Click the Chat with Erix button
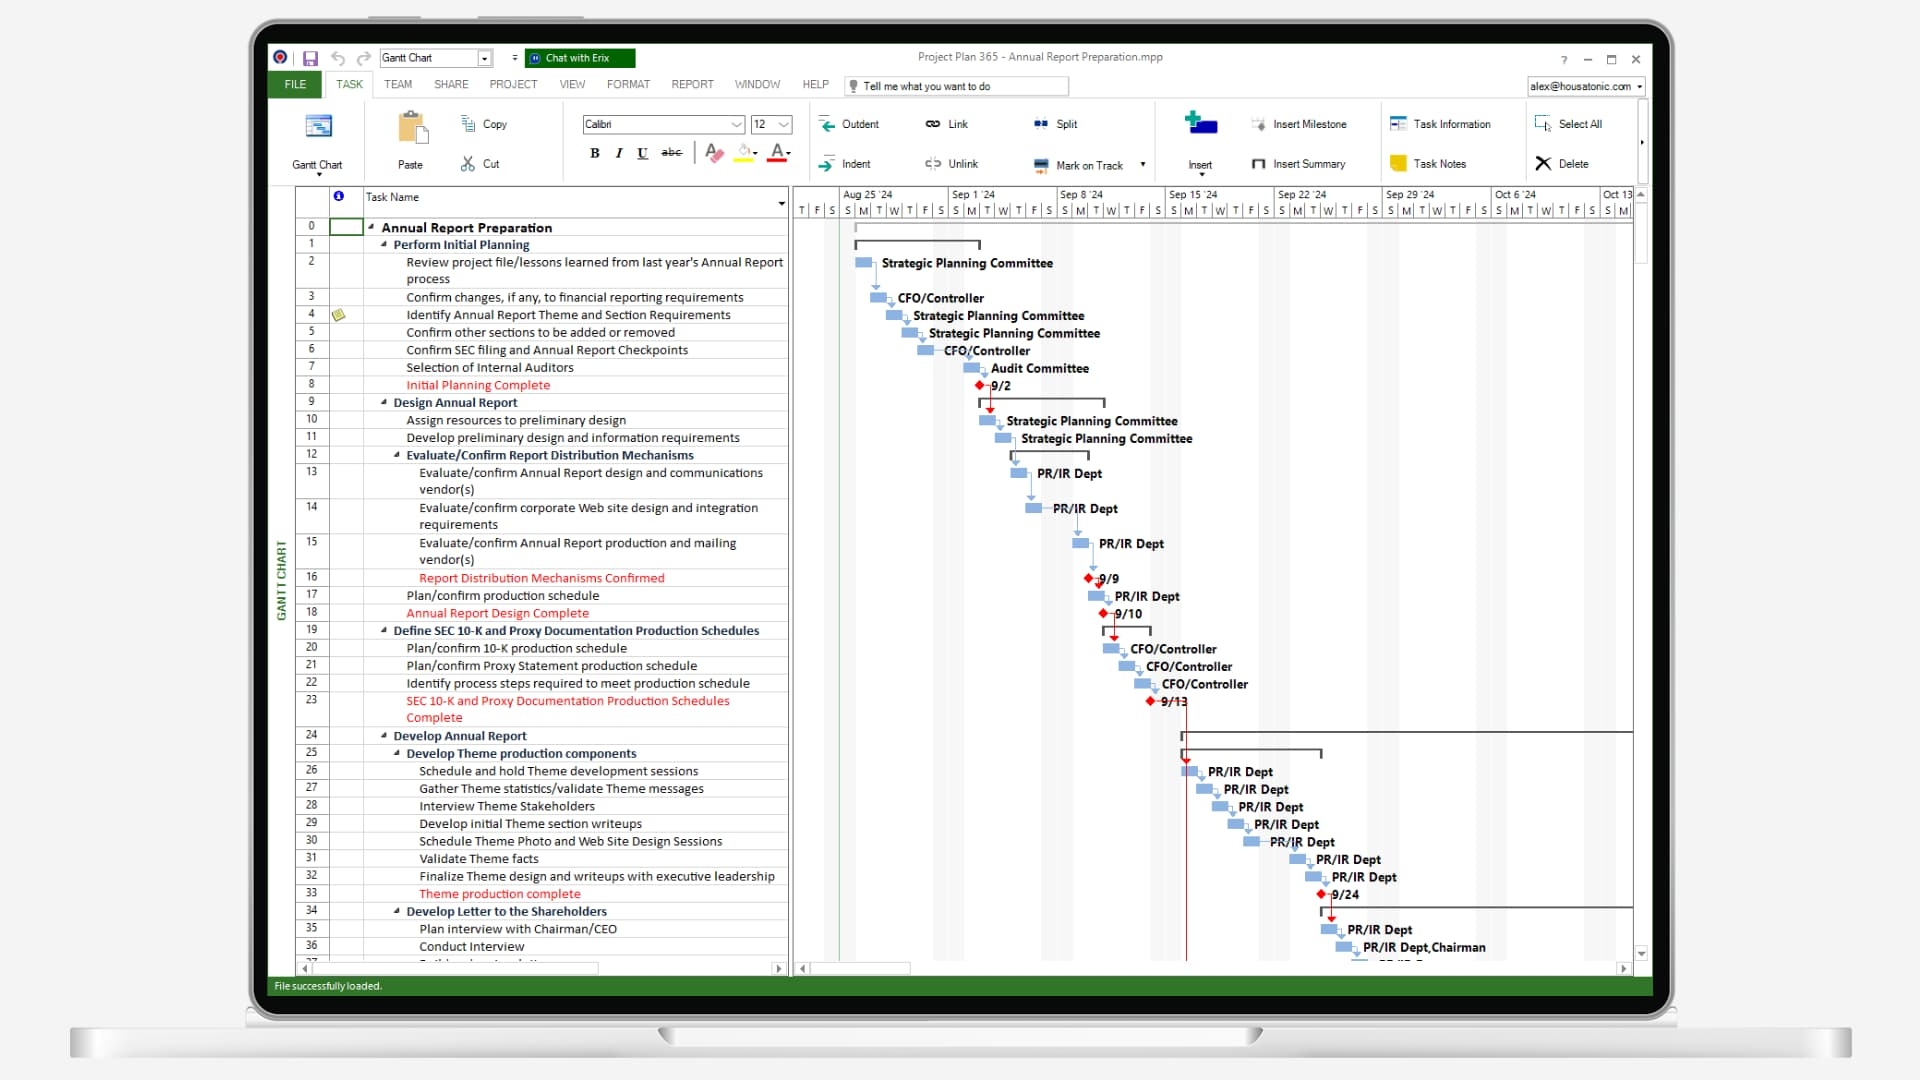Image resolution: width=1920 pixels, height=1080 pixels. tap(578, 58)
